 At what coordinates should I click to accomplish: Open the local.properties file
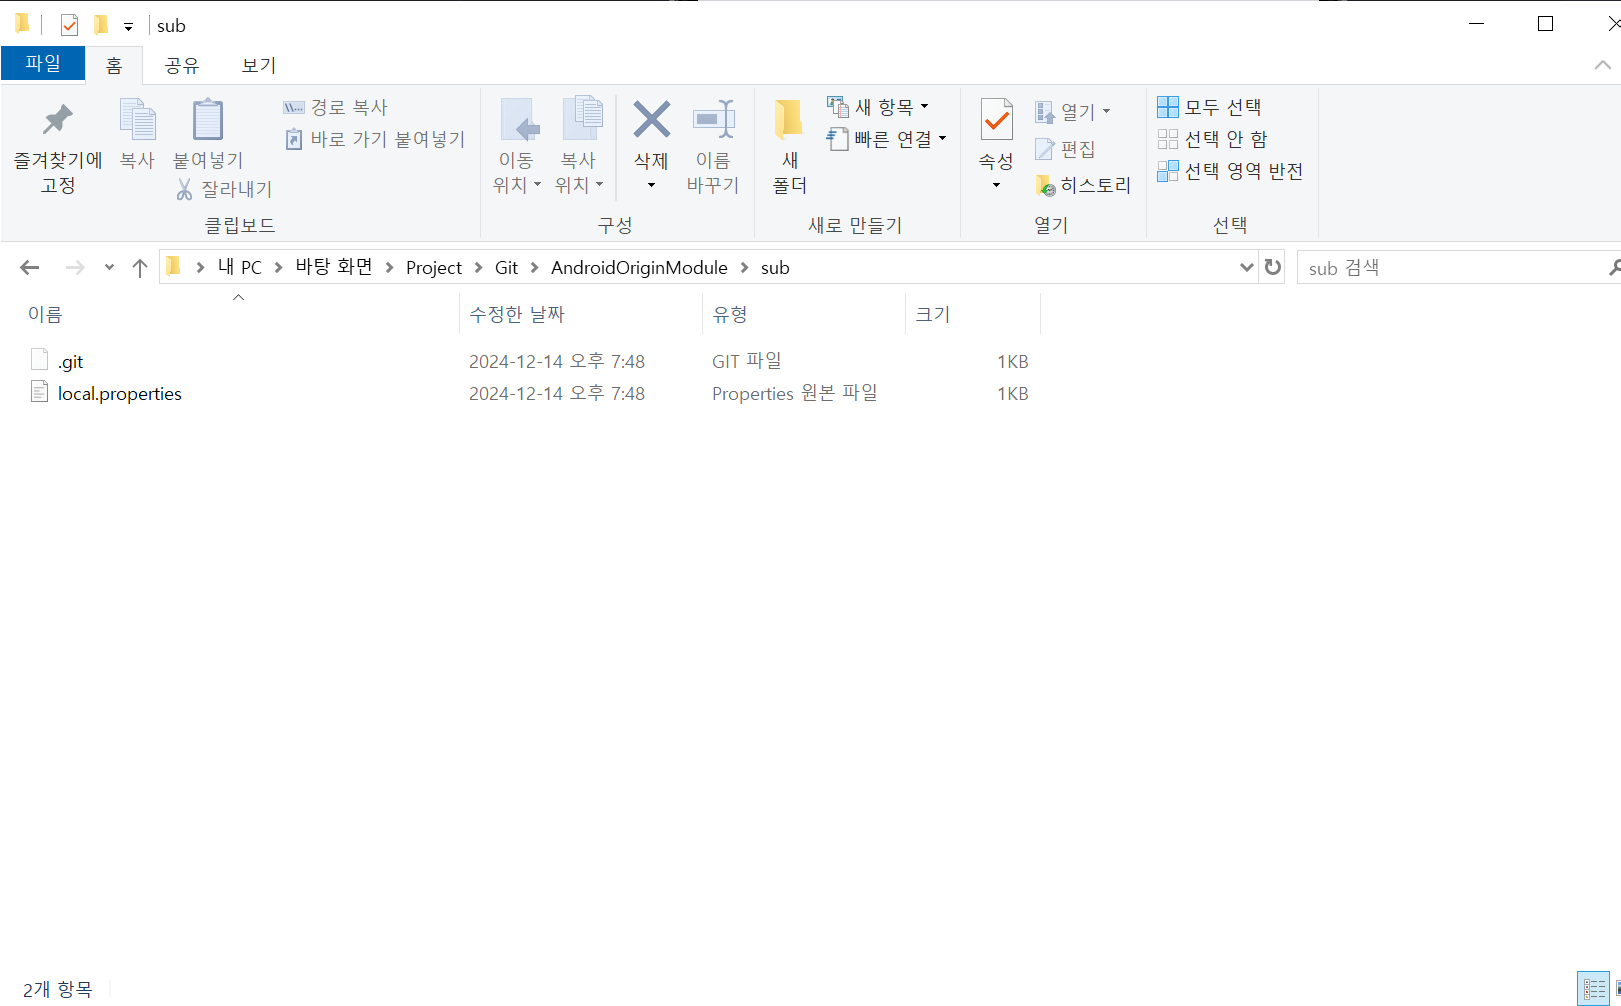click(120, 393)
